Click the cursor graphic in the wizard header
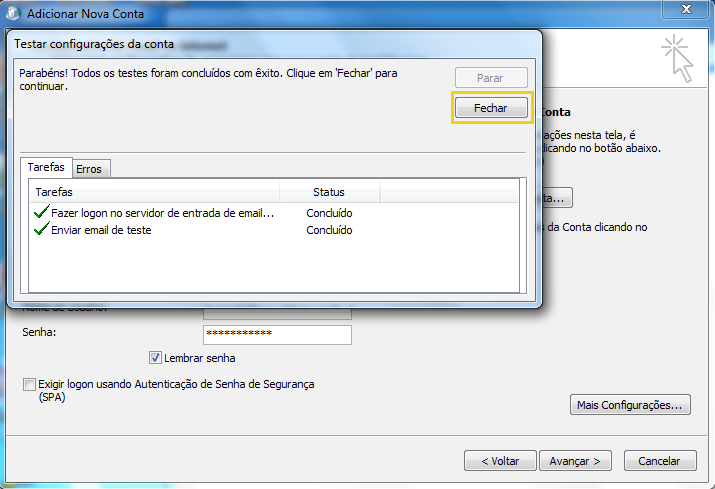Image resolution: width=715 pixels, height=489 pixels. point(677,57)
